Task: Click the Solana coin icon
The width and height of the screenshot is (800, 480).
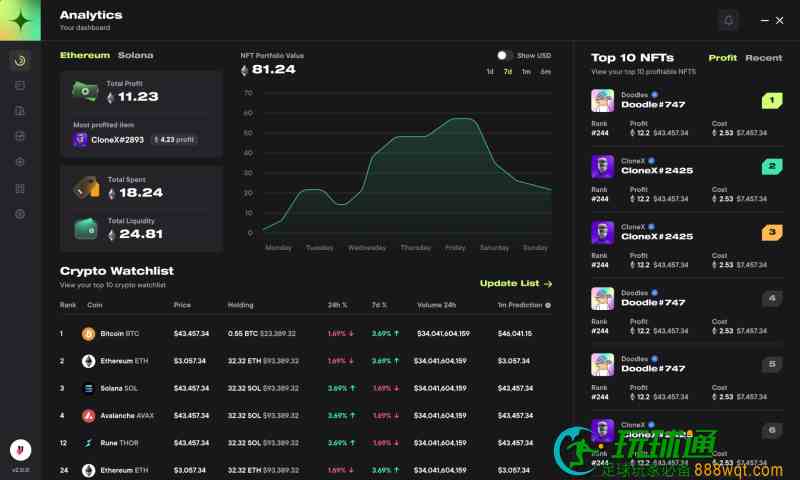Action: click(x=88, y=389)
